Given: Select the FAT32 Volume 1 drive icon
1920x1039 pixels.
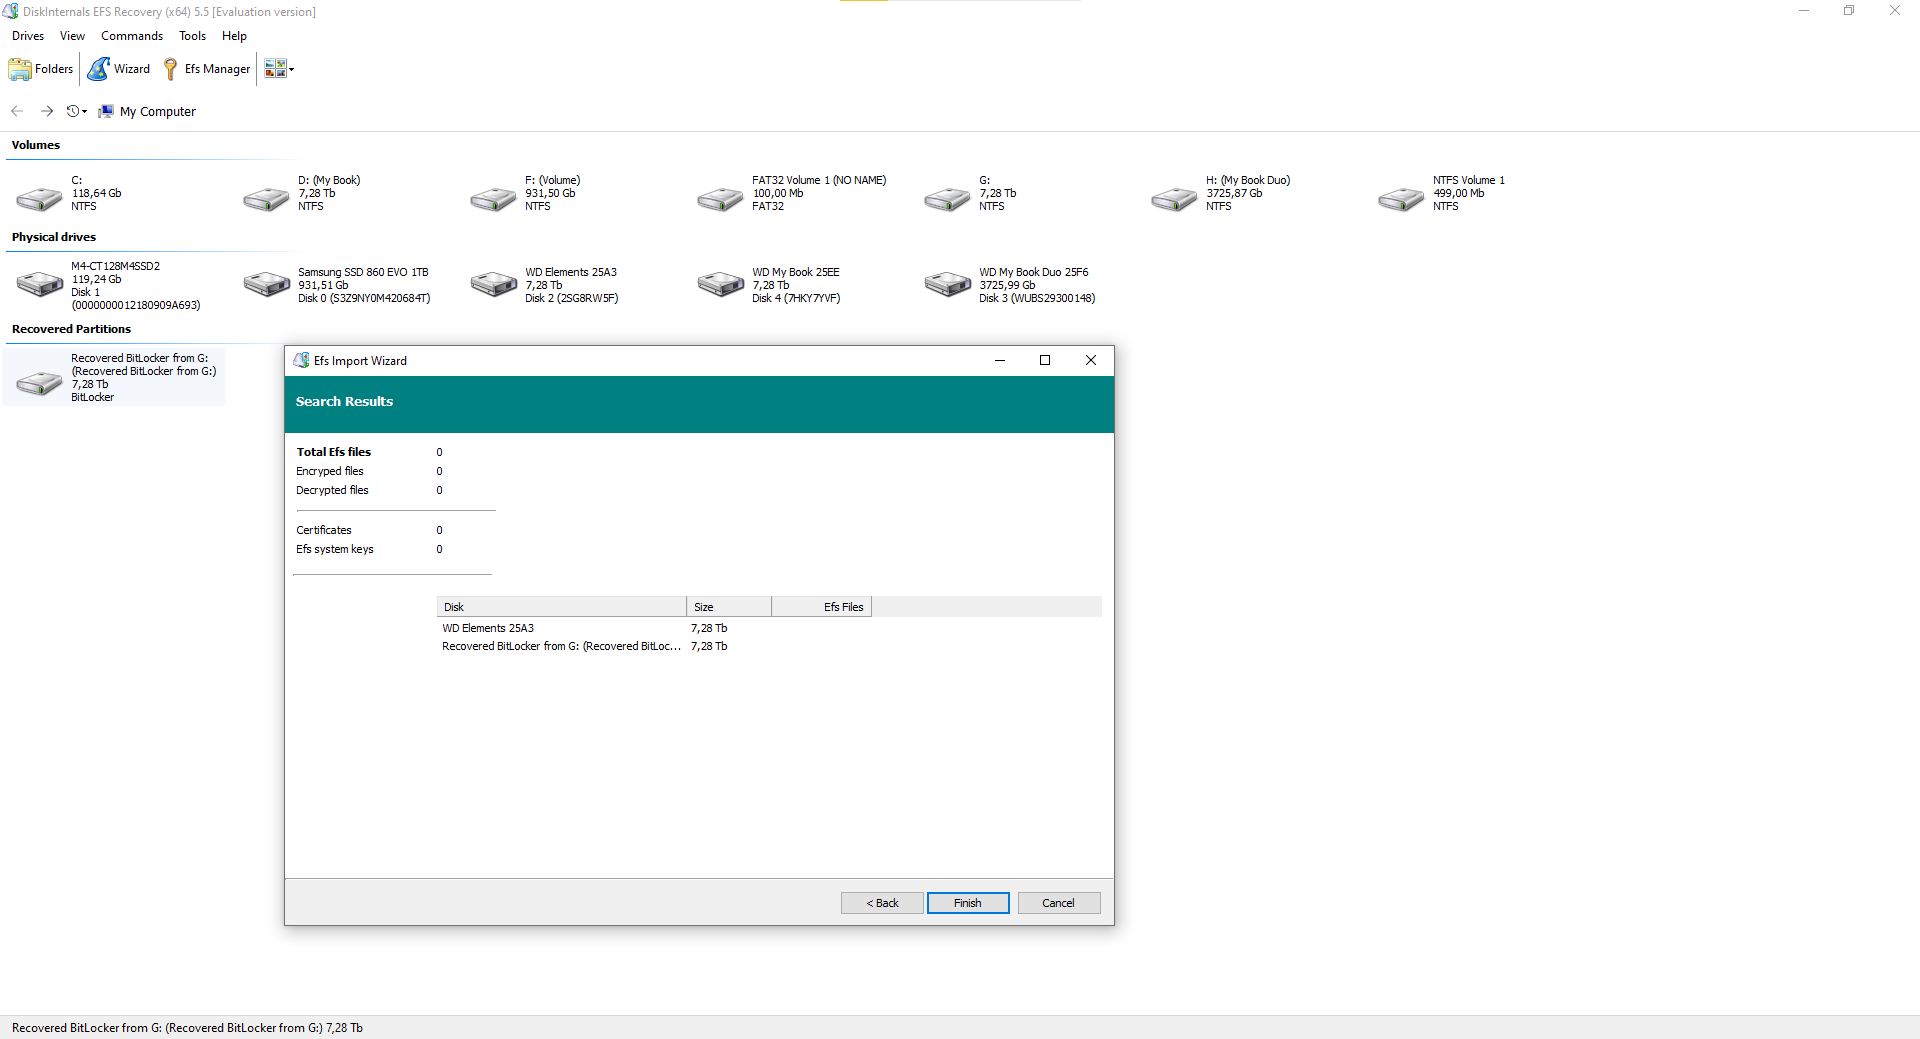Looking at the screenshot, I should coord(721,199).
